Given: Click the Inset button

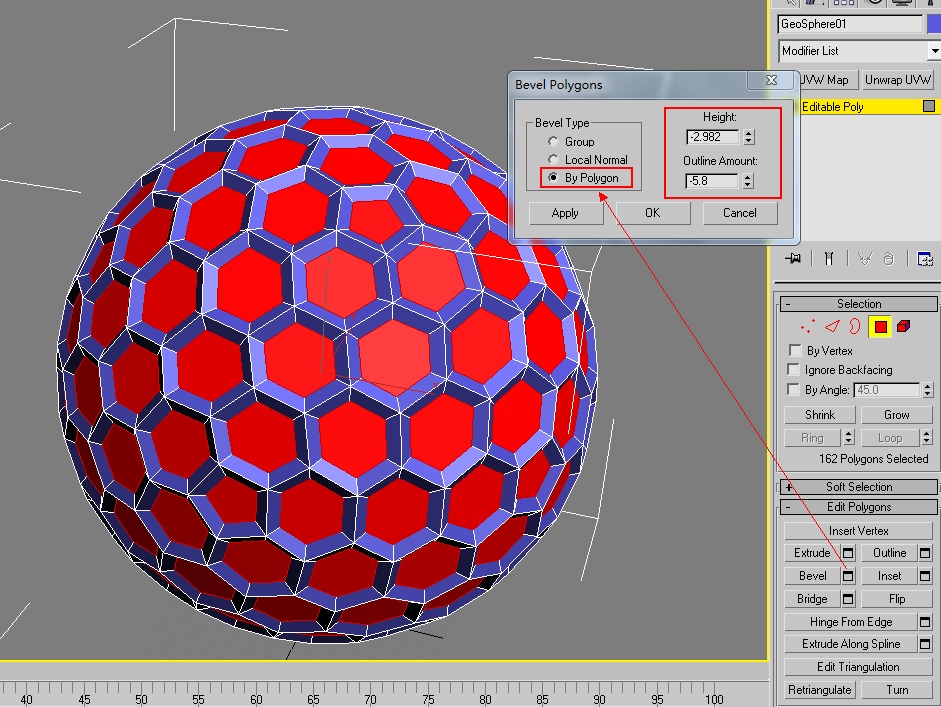Looking at the screenshot, I should click(x=889, y=576).
